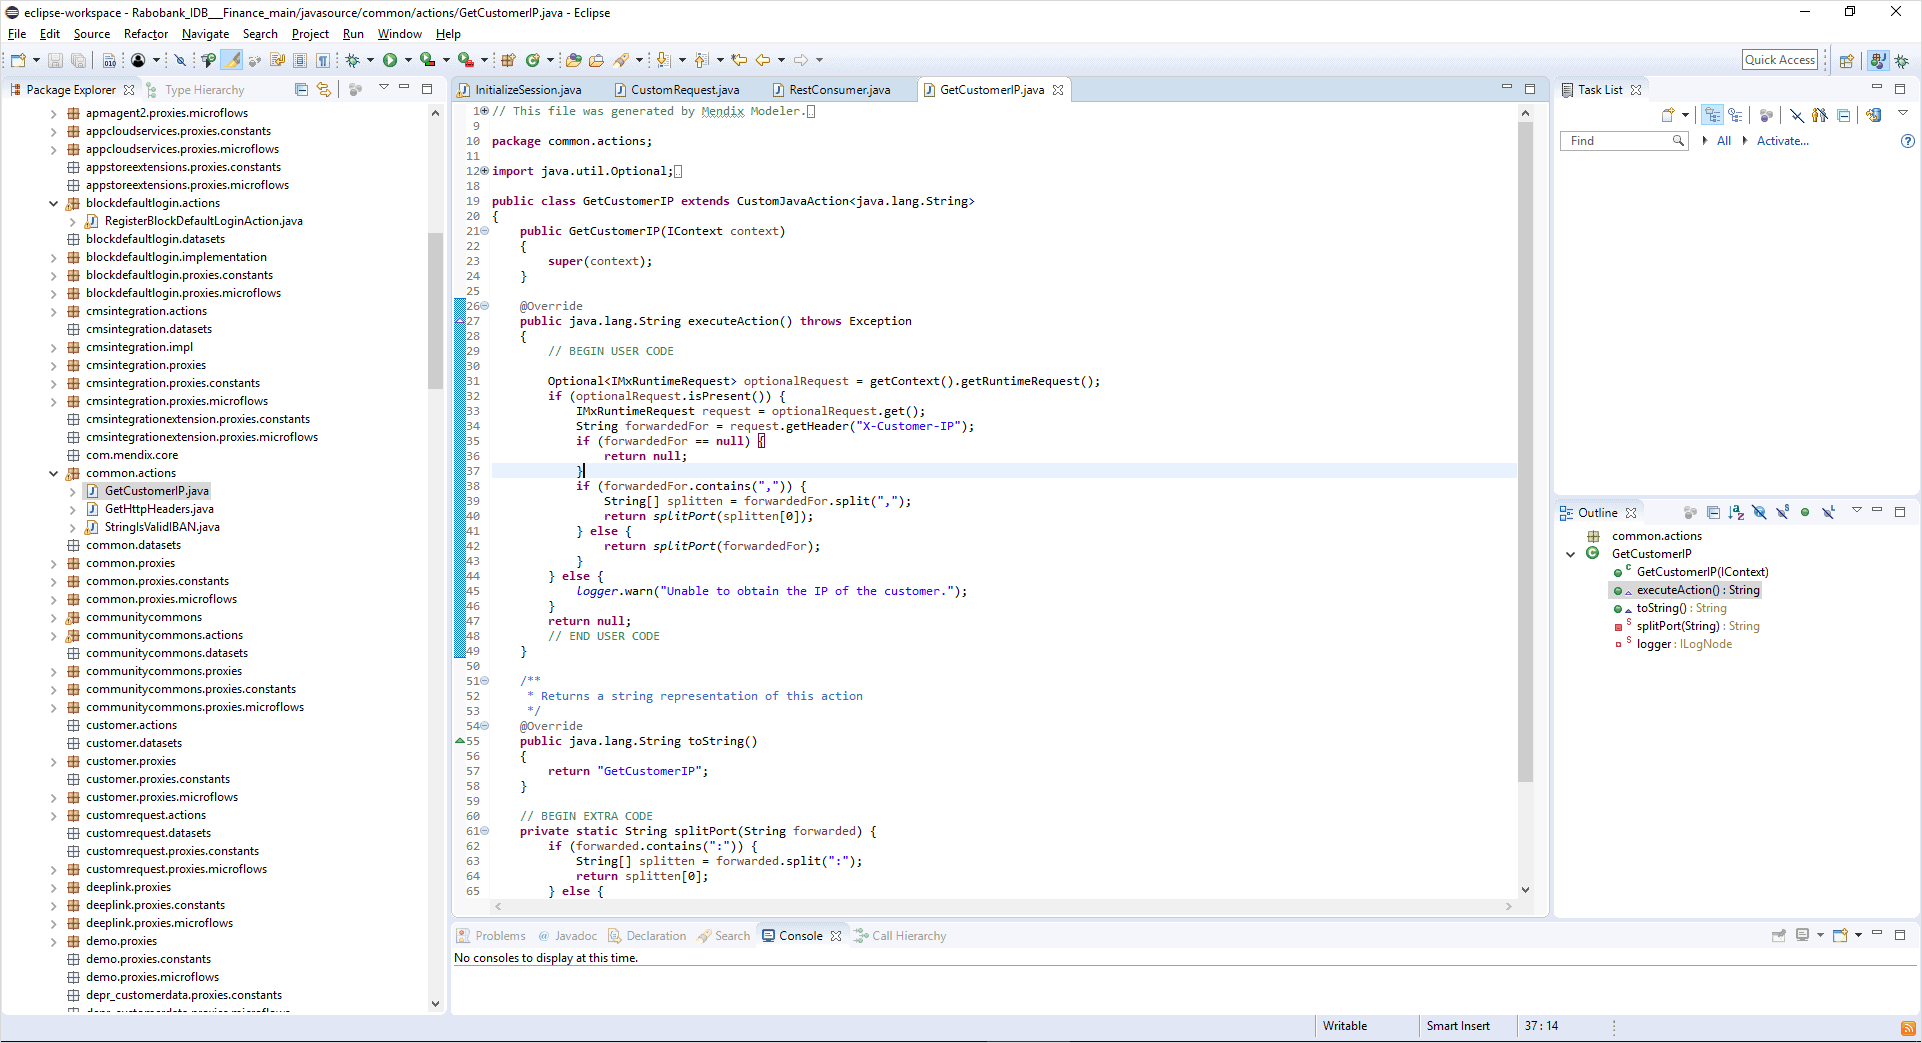Open the Refactor menu
Image resolution: width=1922 pixels, height=1043 pixels.
pos(145,34)
